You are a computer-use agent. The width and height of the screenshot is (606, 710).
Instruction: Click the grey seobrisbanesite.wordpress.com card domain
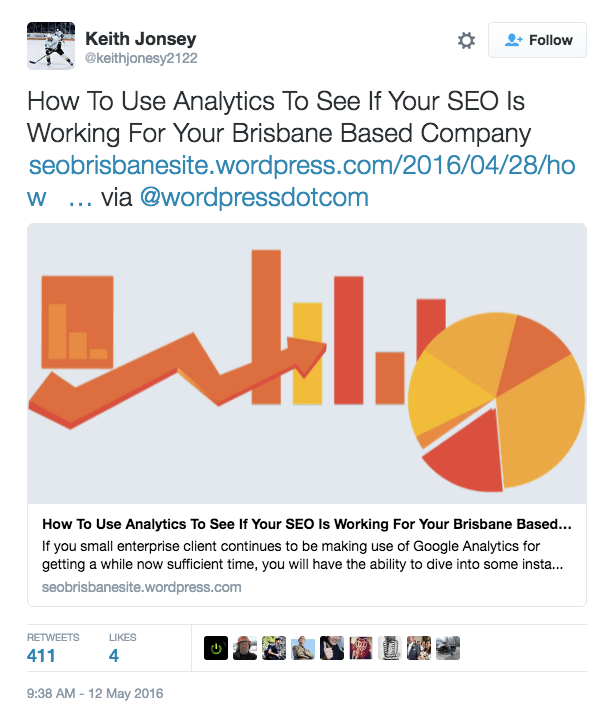pyautogui.click(x=141, y=587)
